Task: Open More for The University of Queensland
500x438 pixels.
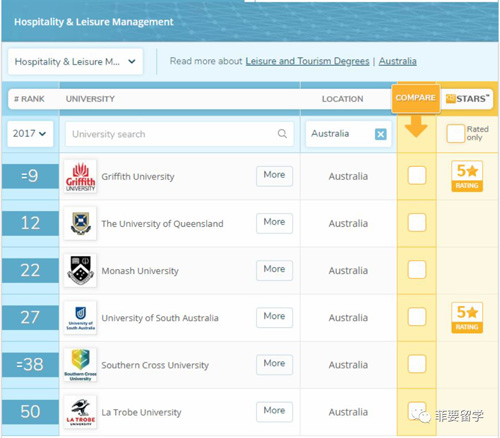Action: tap(274, 223)
